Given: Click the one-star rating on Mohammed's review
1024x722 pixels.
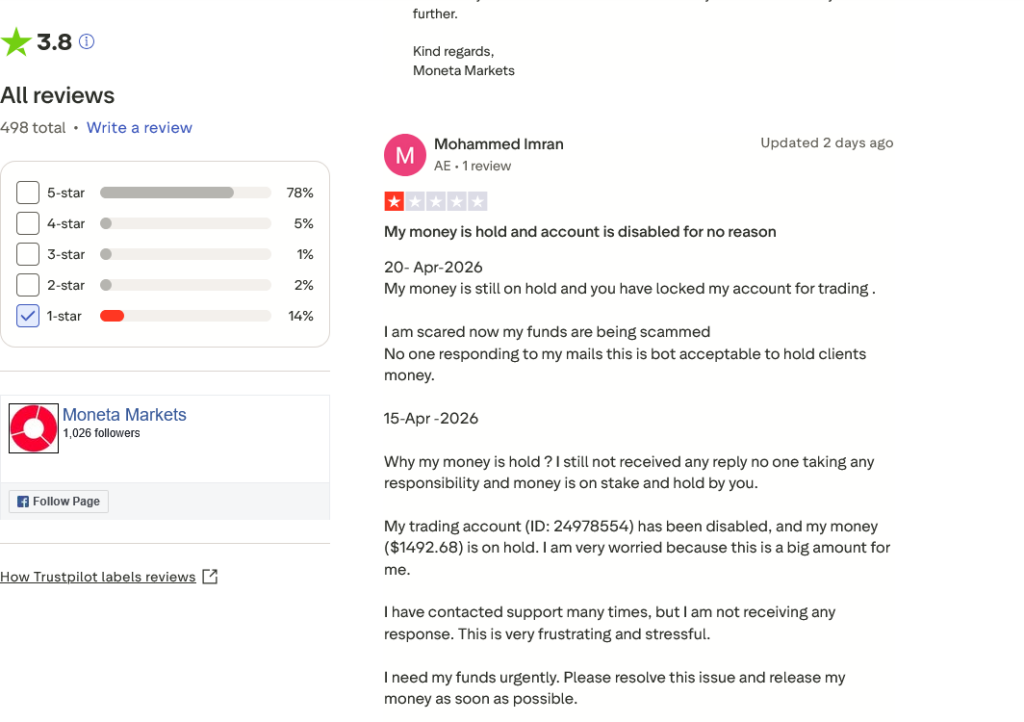Looking at the screenshot, I should [394, 202].
